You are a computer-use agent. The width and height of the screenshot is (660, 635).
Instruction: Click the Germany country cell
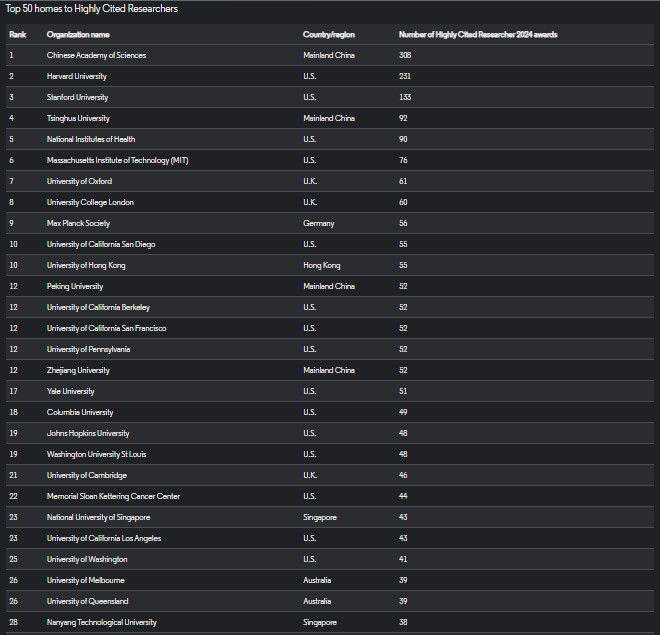point(318,223)
